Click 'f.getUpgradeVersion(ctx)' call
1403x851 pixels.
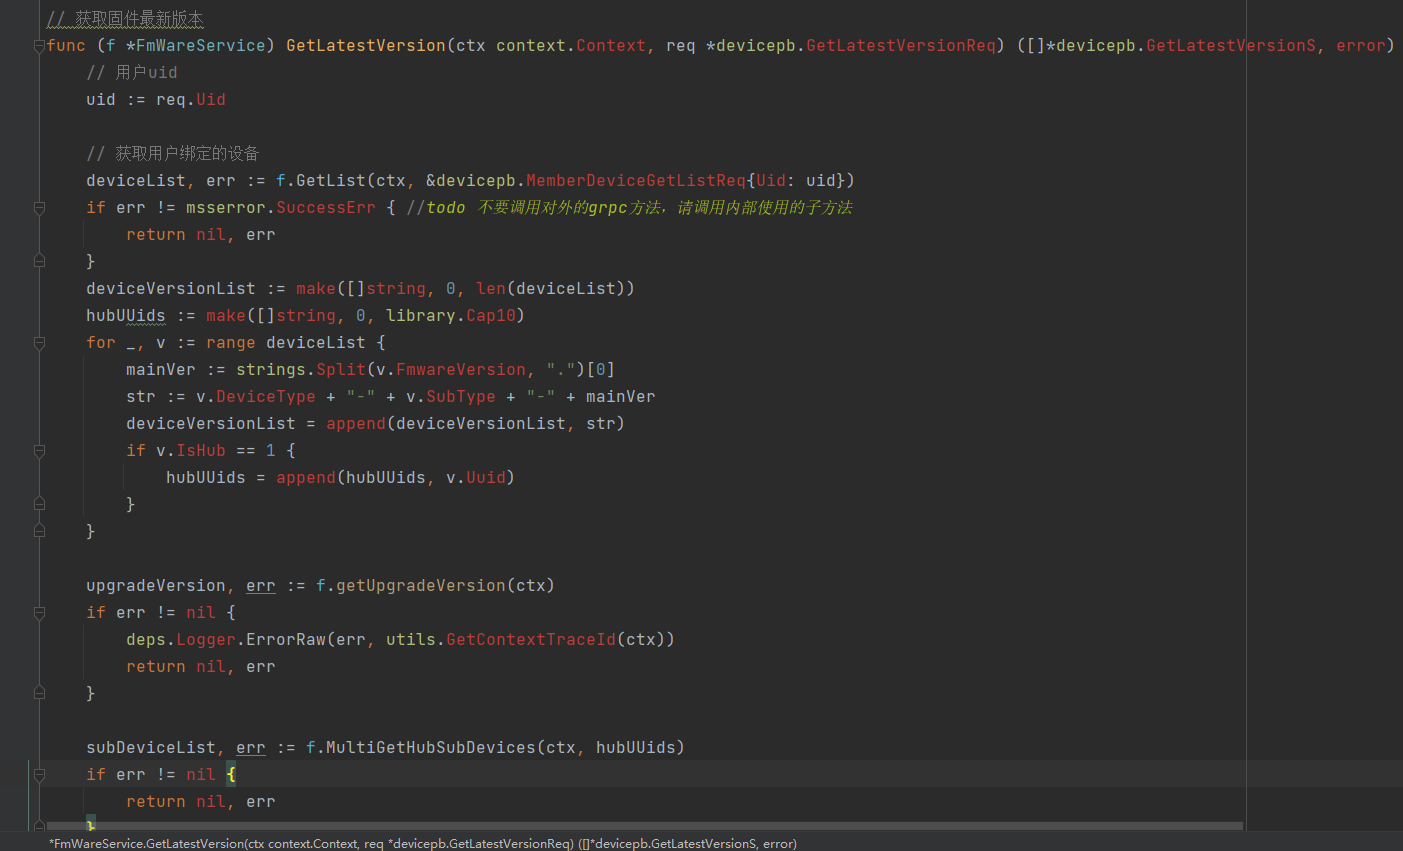(435, 586)
